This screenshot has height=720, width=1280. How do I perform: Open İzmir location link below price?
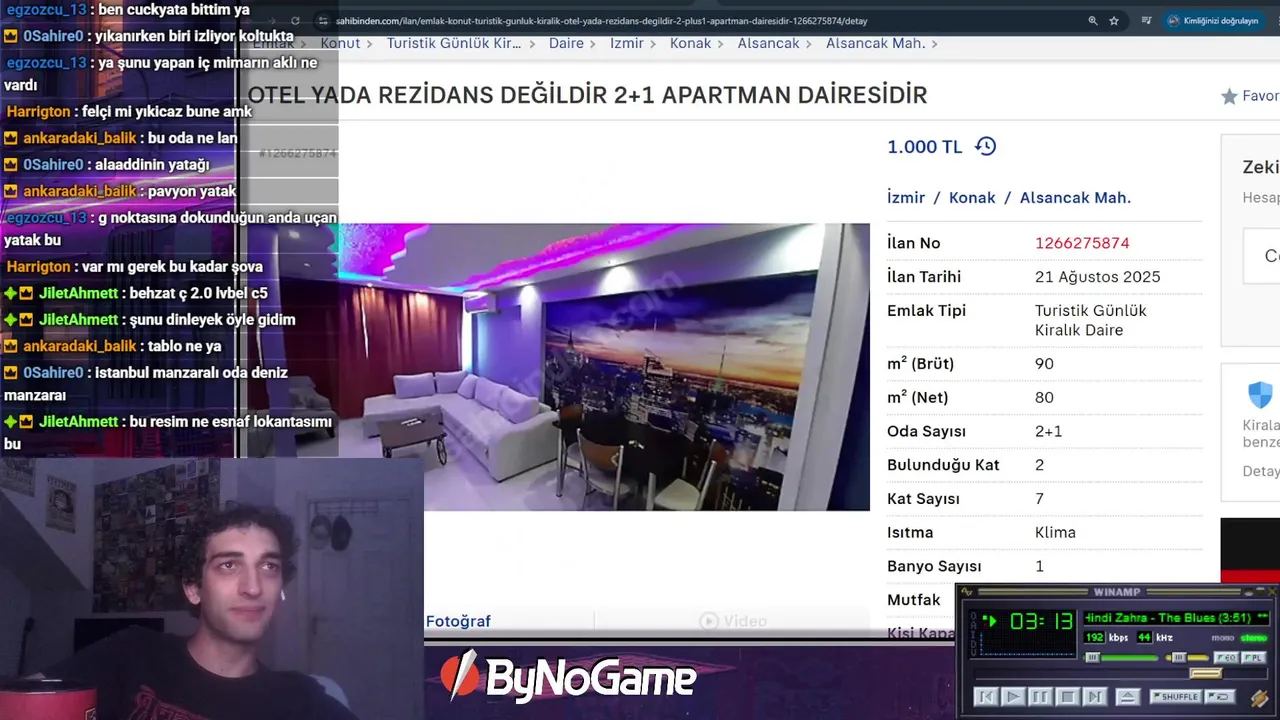906,198
